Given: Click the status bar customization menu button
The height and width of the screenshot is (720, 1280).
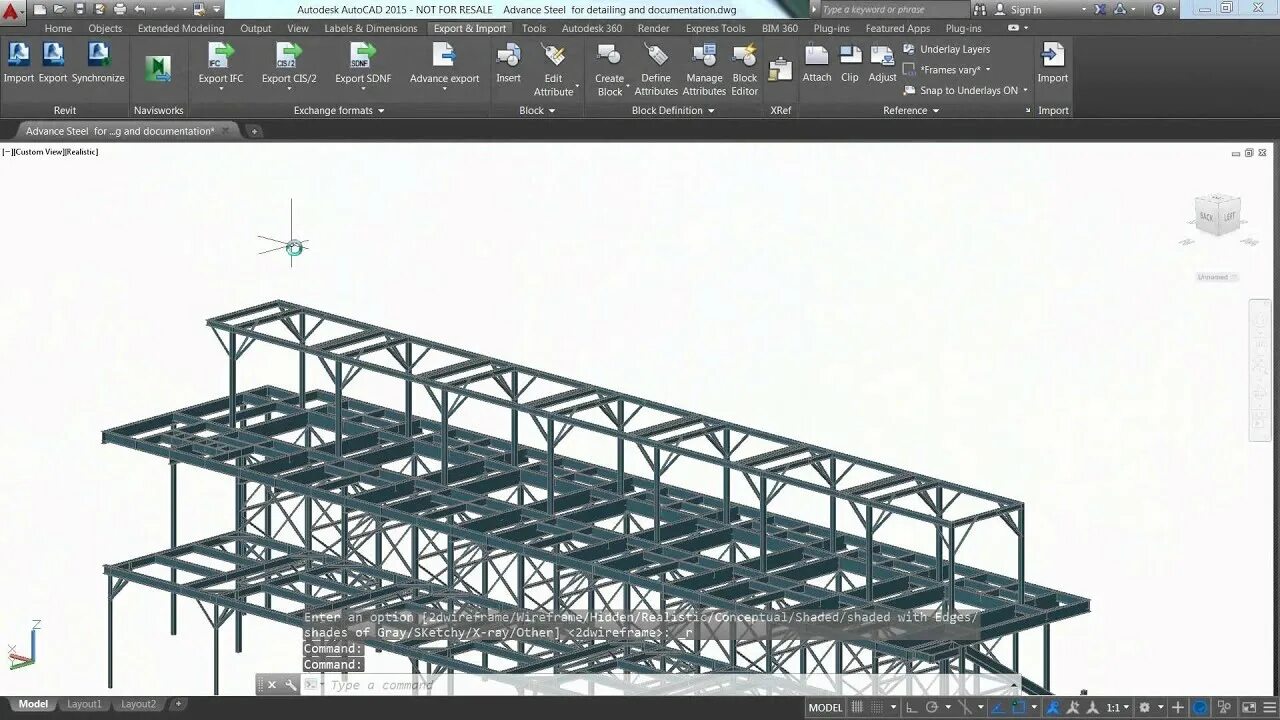Looking at the screenshot, I should click(x=1269, y=707).
